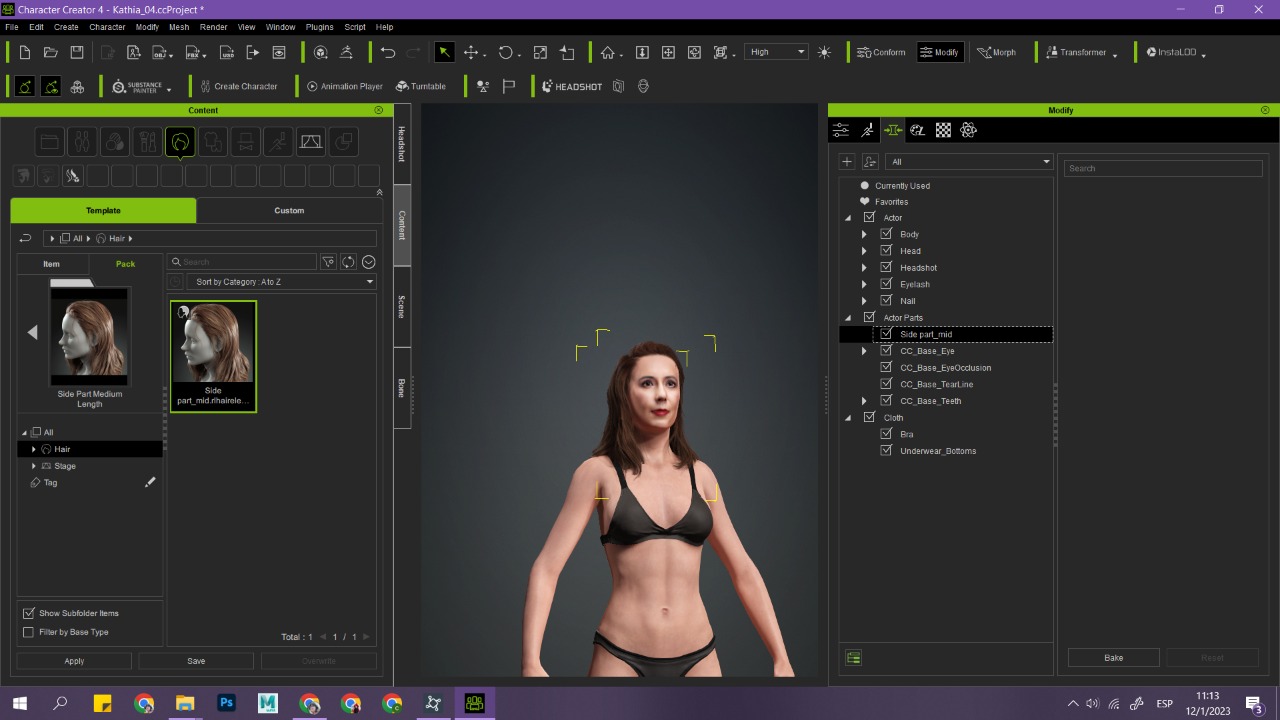Click the sun lighting icon
1280x720 pixels.
(824, 52)
